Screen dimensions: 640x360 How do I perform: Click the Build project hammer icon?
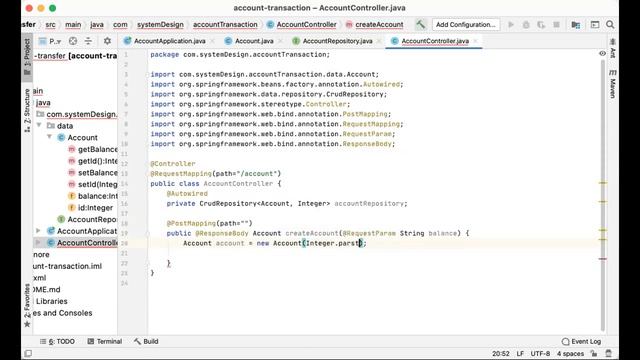click(420, 24)
